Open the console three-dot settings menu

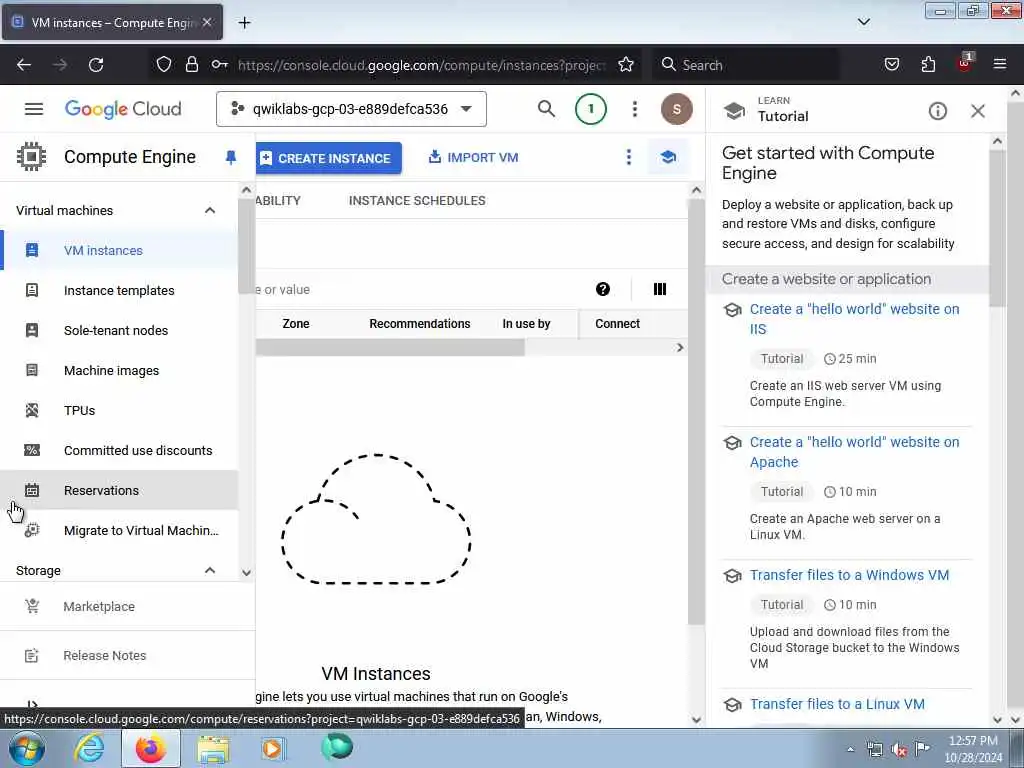[634, 109]
